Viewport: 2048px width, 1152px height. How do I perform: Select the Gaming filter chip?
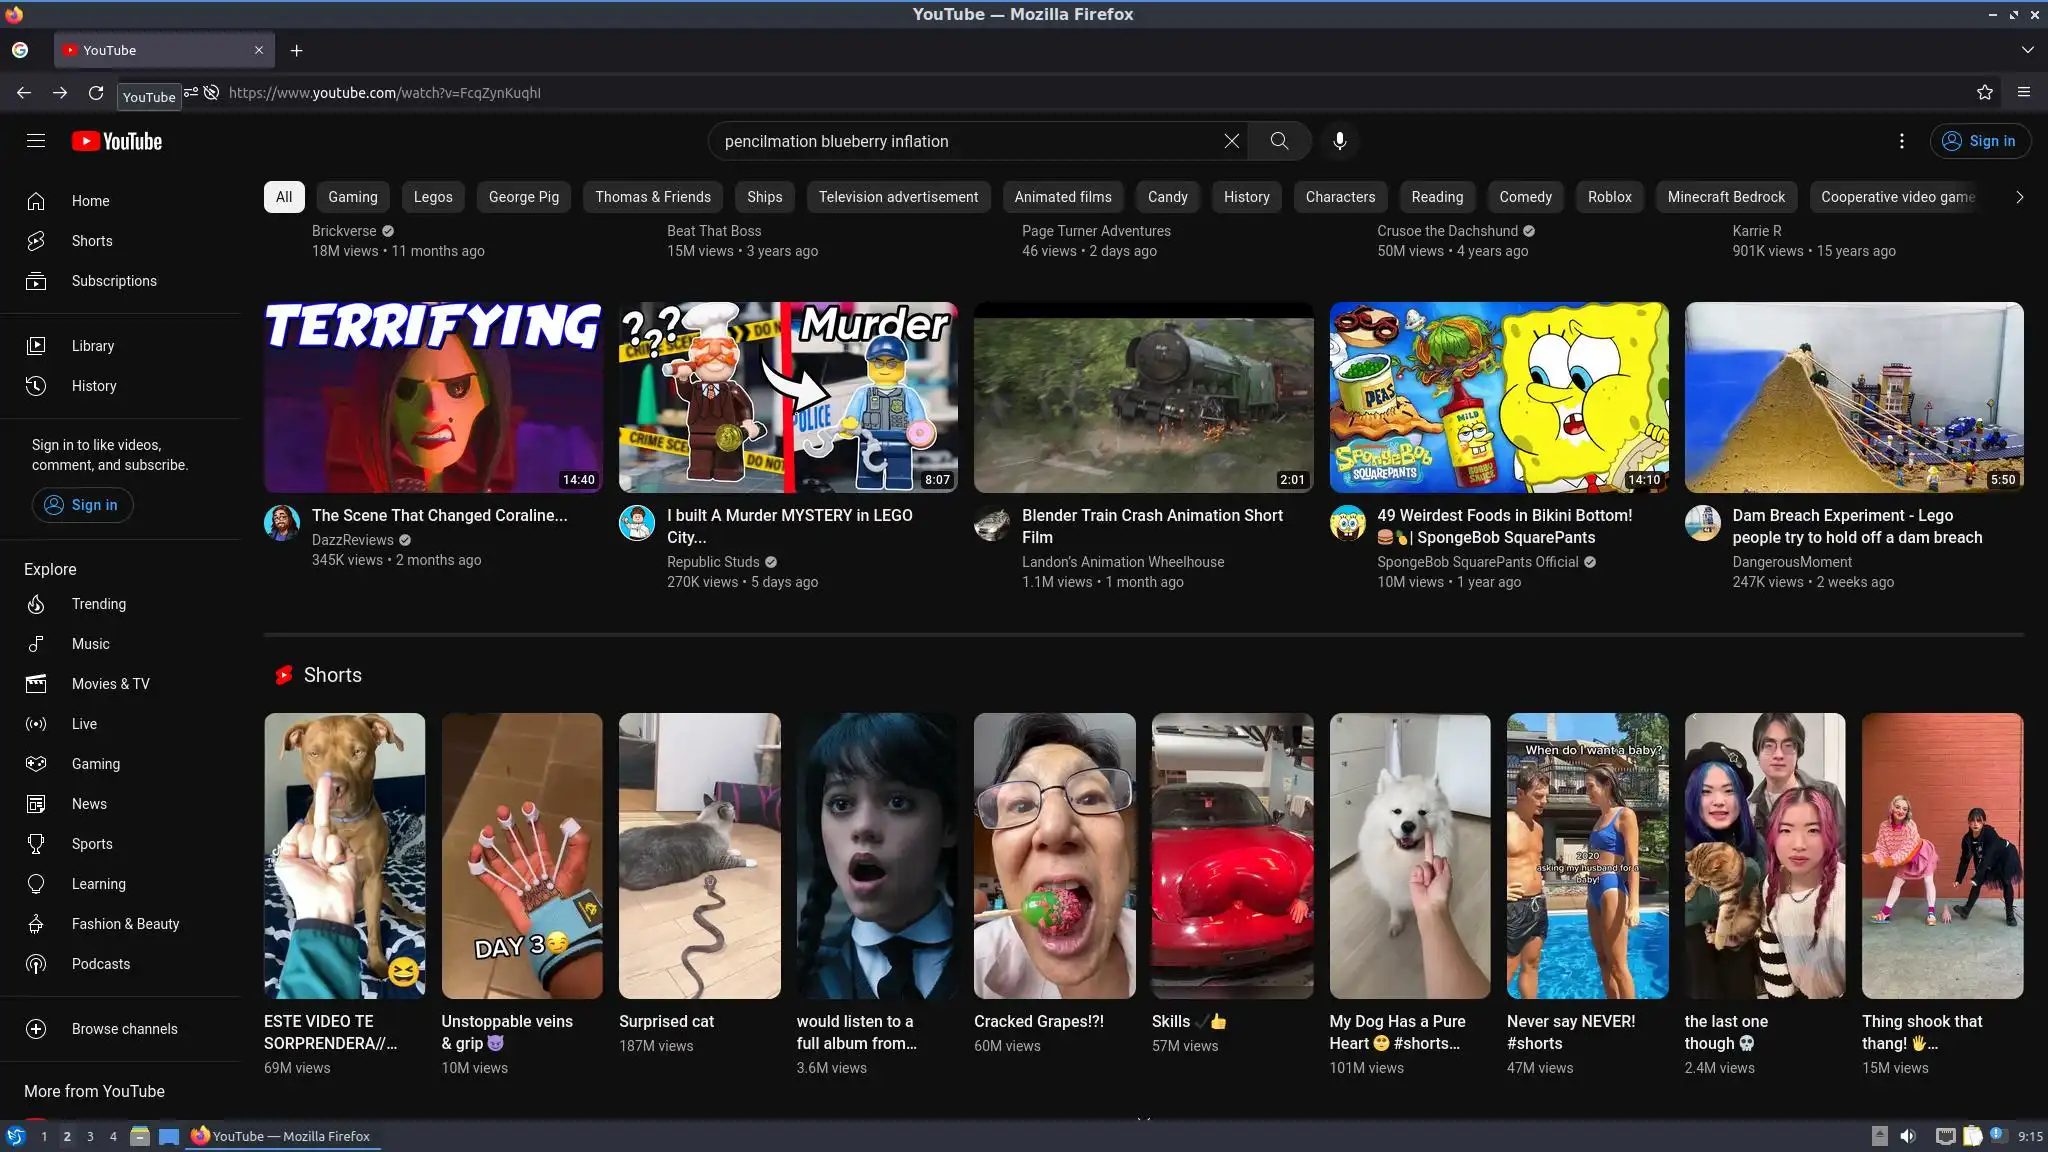(352, 197)
